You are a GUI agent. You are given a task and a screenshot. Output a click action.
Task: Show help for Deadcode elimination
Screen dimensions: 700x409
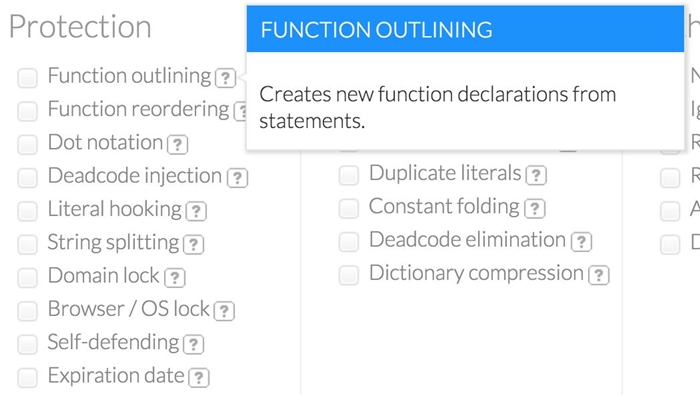(x=581, y=241)
